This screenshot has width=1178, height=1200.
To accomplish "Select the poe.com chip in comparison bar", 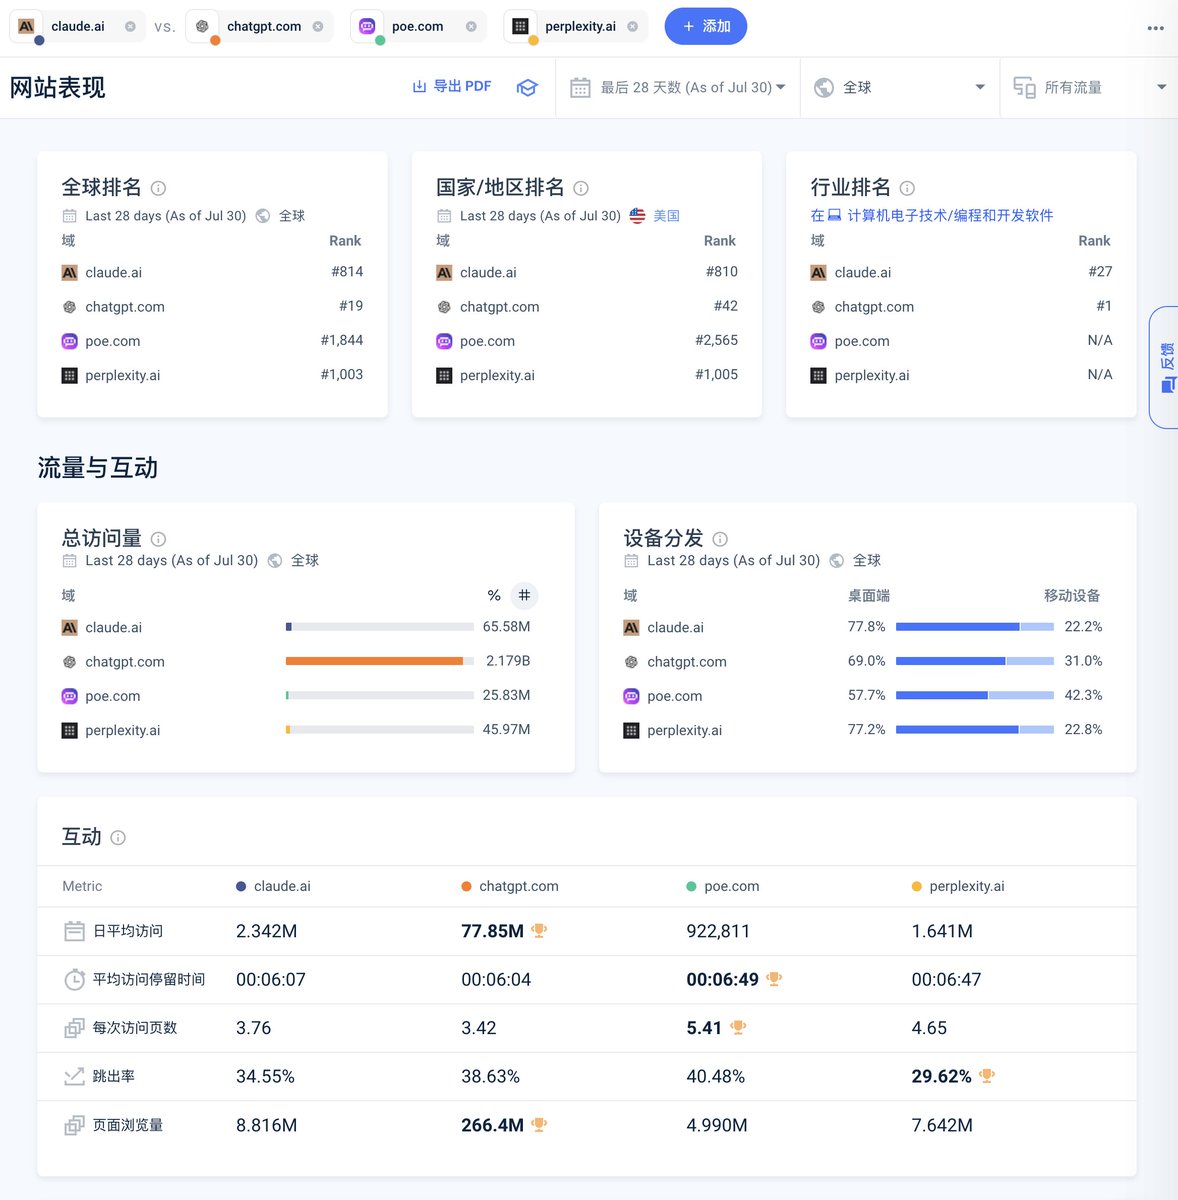I will pos(417,27).
